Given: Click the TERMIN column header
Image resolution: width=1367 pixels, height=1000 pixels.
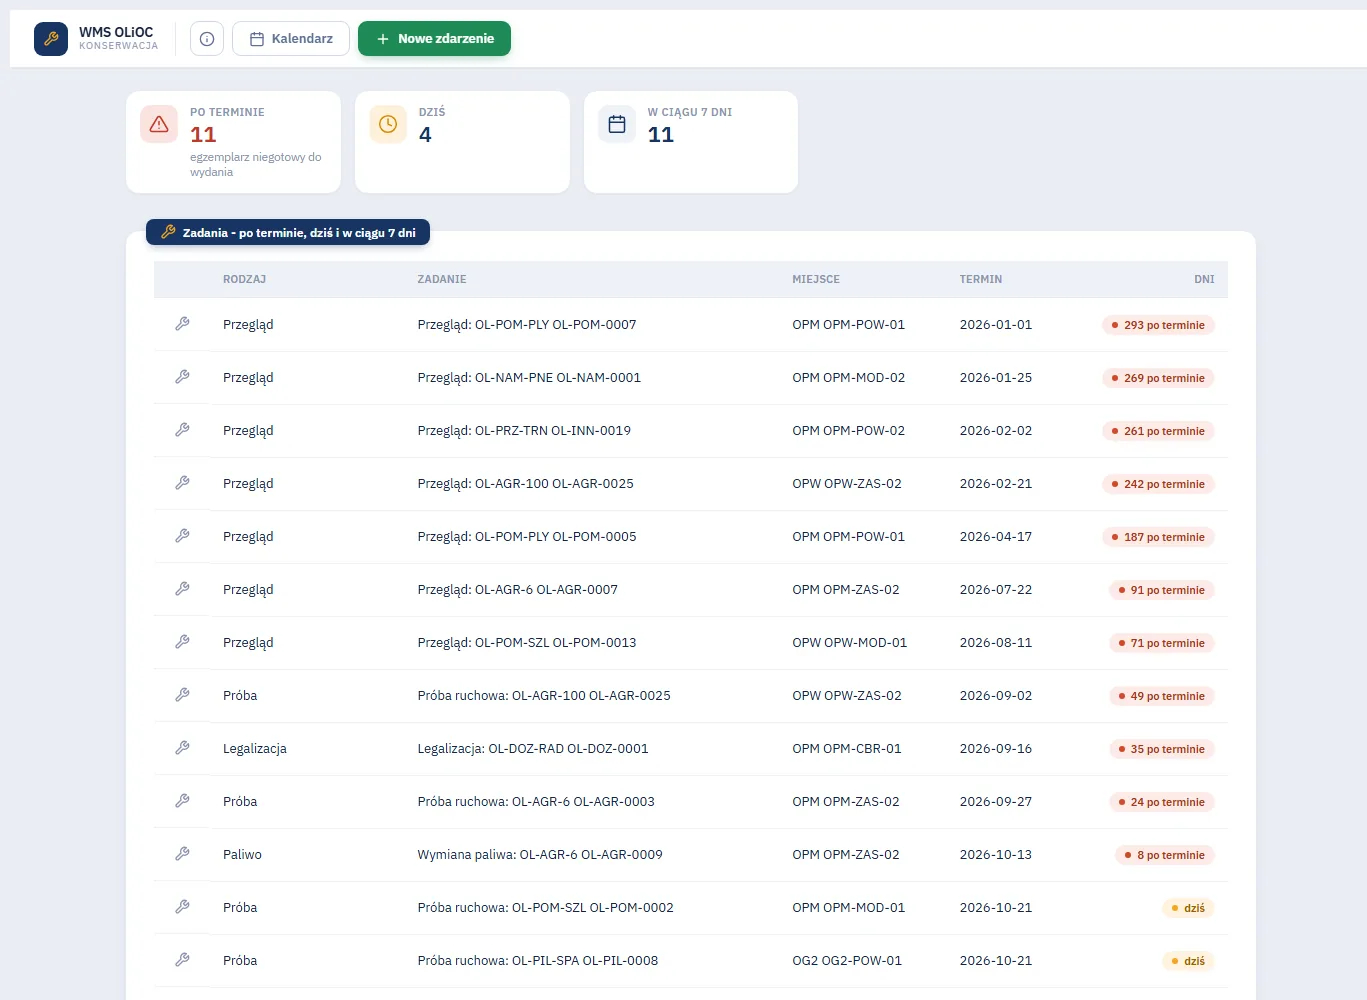Looking at the screenshot, I should tap(981, 279).
